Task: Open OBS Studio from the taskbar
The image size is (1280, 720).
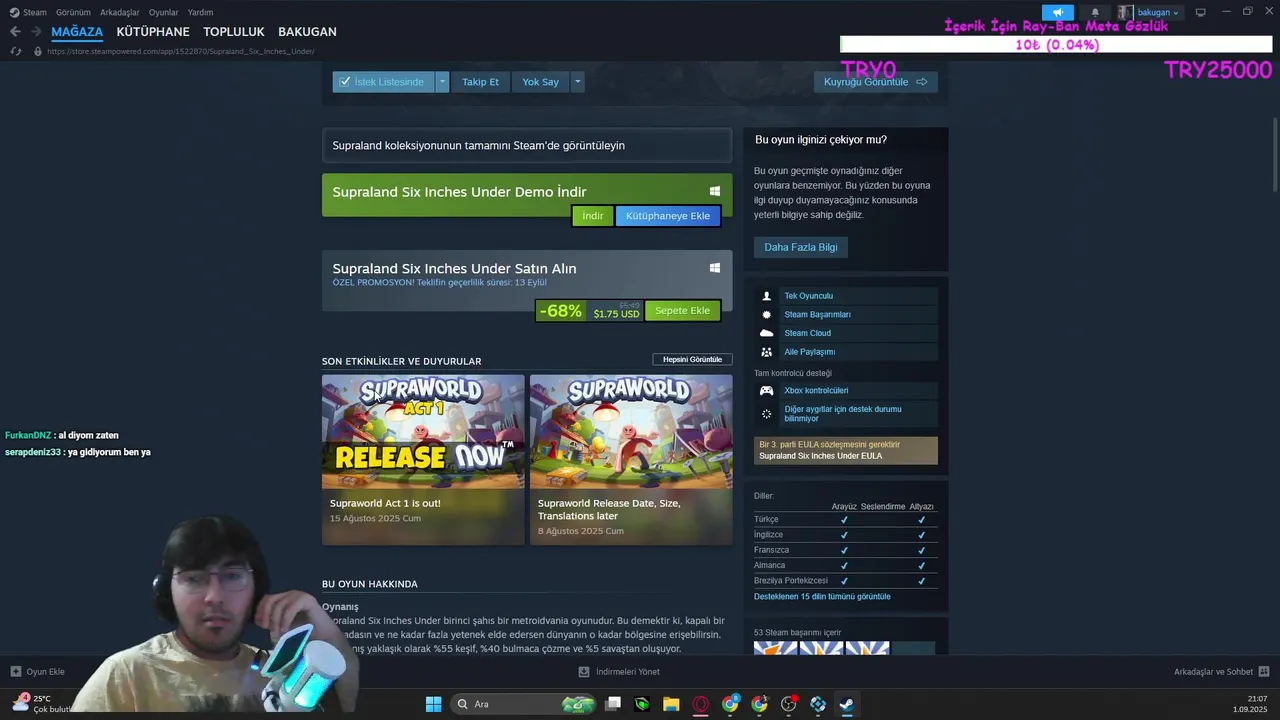Action: pos(789,704)
